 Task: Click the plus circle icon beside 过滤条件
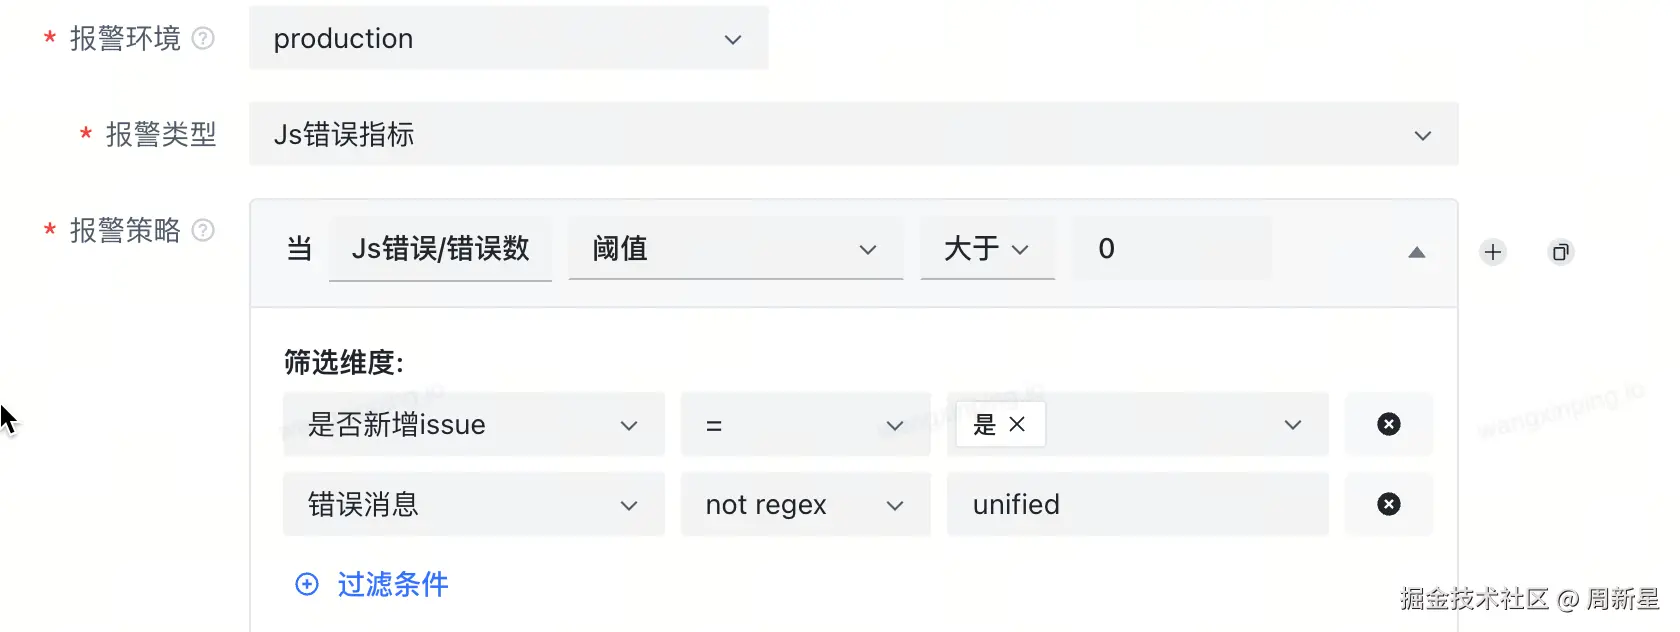pyautogui.click(x=307, y=584)
